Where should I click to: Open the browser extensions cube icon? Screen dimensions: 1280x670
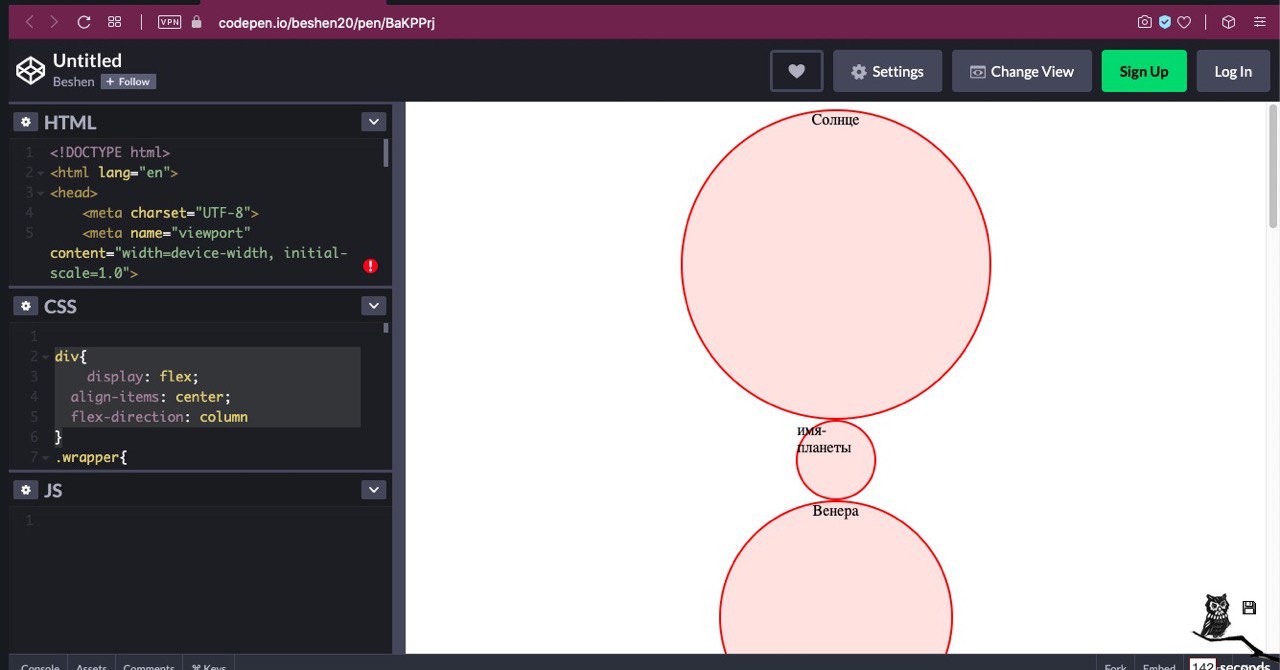point(1229,21)
